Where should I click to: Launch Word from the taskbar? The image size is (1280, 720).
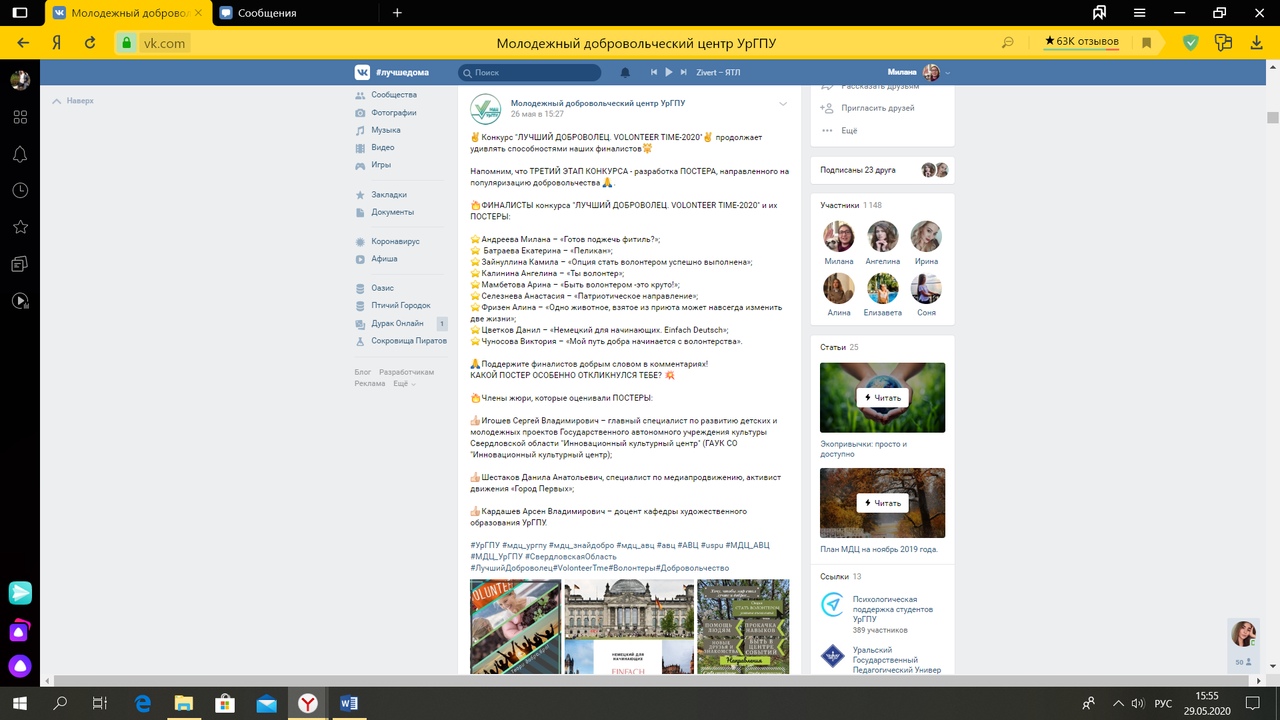click(x=348, y=703)
